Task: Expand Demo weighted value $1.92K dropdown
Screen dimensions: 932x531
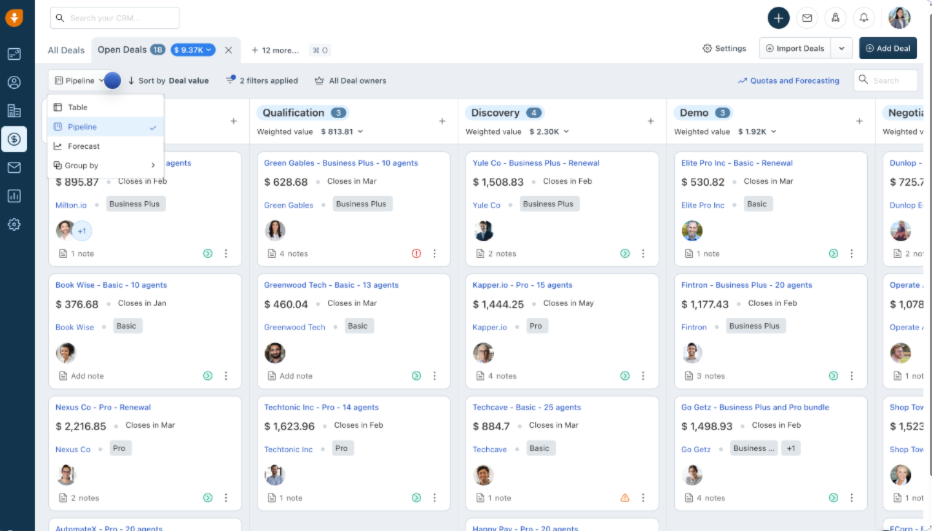Action: [x=757, y=131]
